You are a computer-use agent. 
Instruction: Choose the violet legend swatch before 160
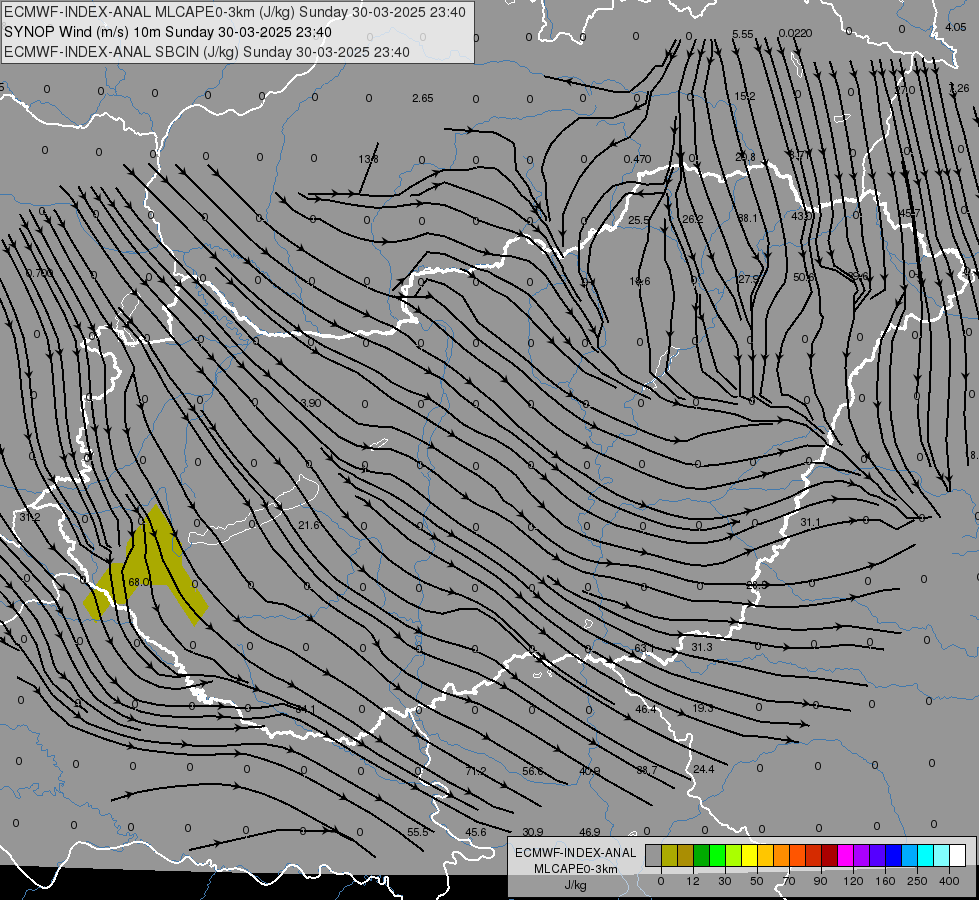pos(877,855)
